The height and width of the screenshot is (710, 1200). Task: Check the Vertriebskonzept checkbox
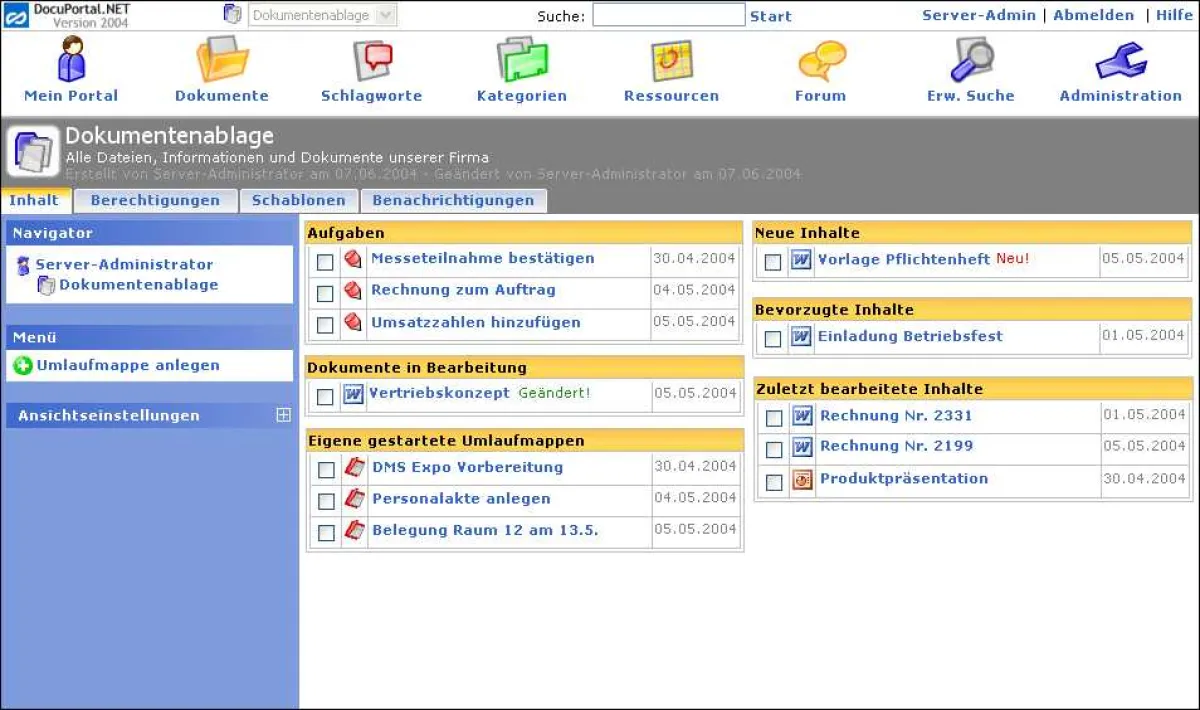point(325,396)
